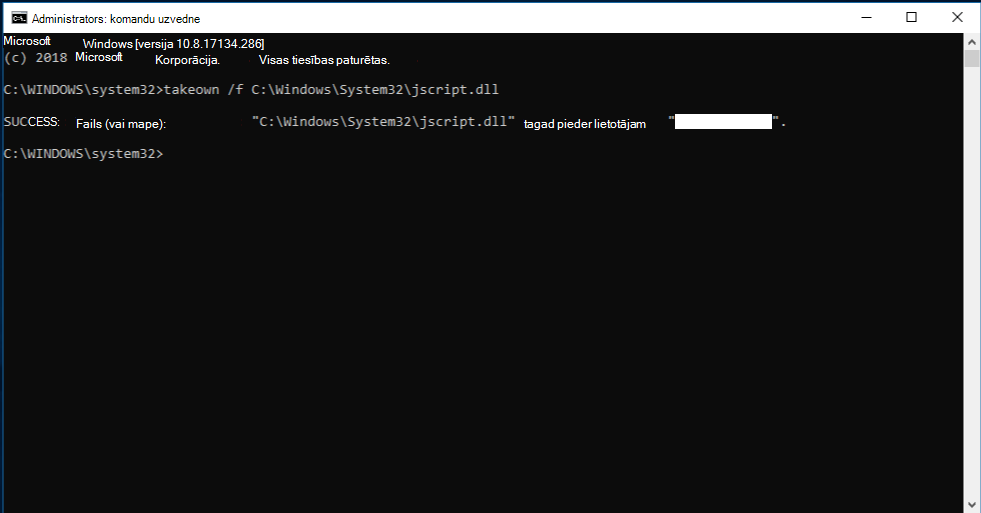Click the last C:\WINDOWS\system32> prompt line
Image resolution: width=981 pixels, height=513 pixels.
pos(83,153)
